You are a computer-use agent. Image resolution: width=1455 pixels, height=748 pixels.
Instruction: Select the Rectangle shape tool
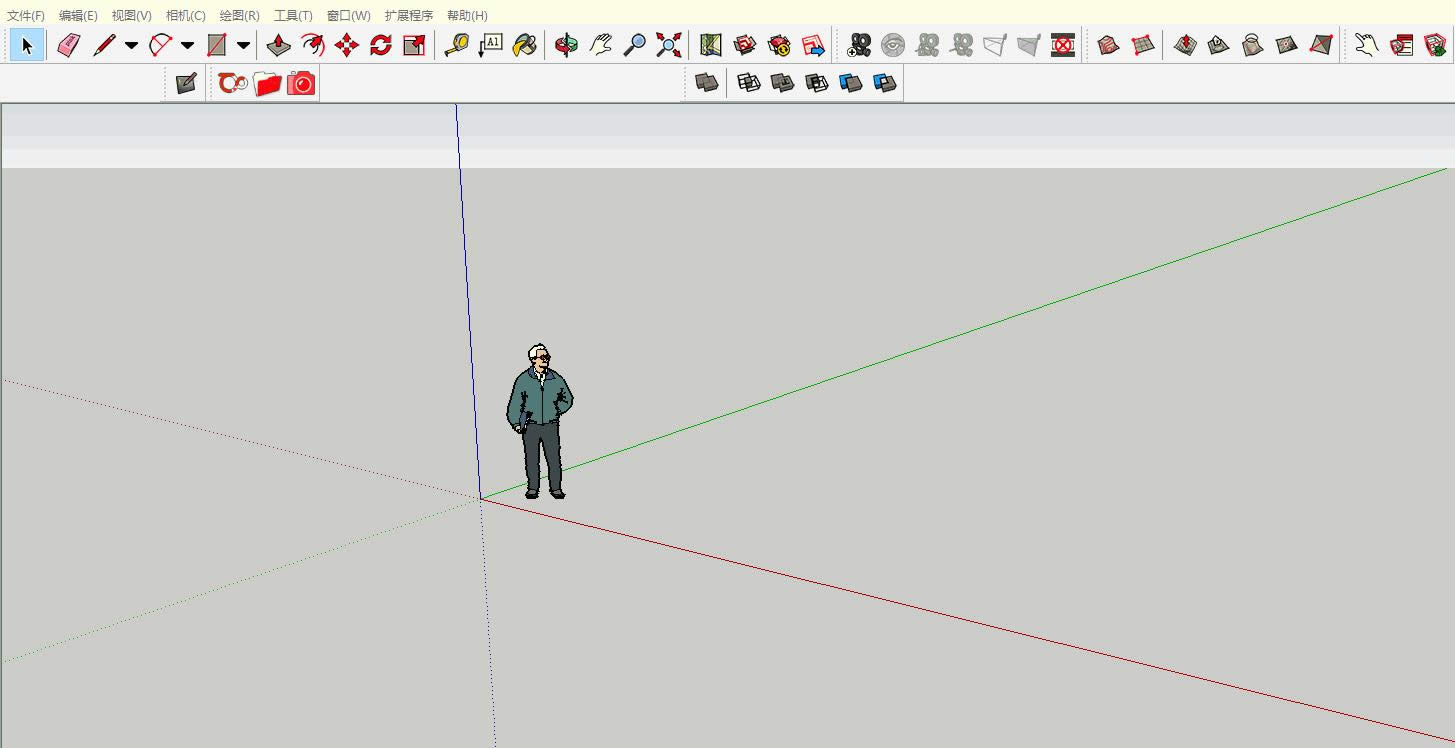[x=216, y=45]
